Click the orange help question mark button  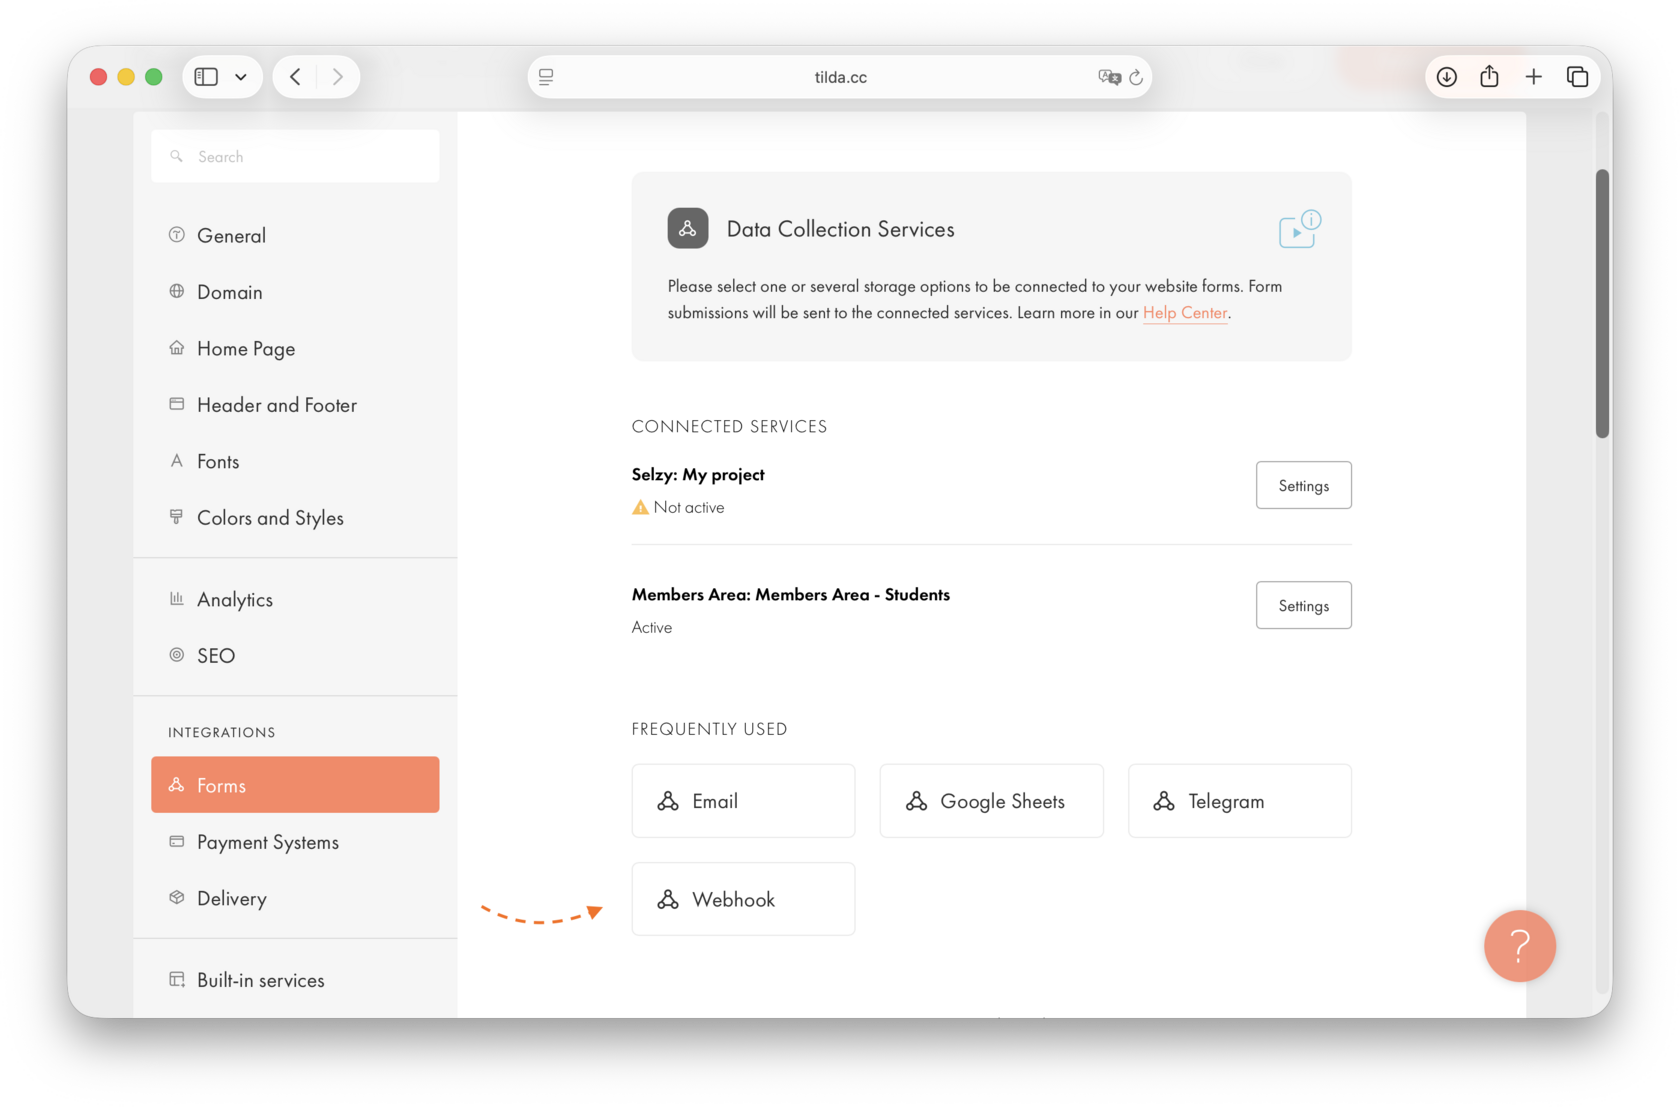(x=1519, y=945)
